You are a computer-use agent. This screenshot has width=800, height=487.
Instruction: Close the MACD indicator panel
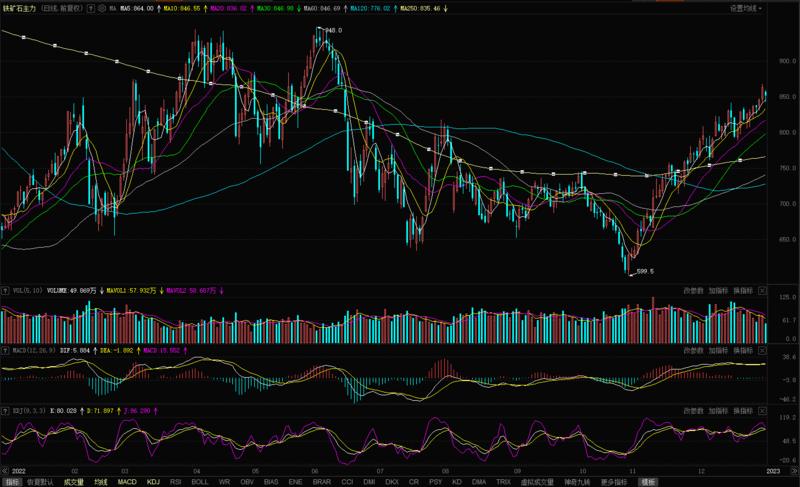[x=762, y=351]
